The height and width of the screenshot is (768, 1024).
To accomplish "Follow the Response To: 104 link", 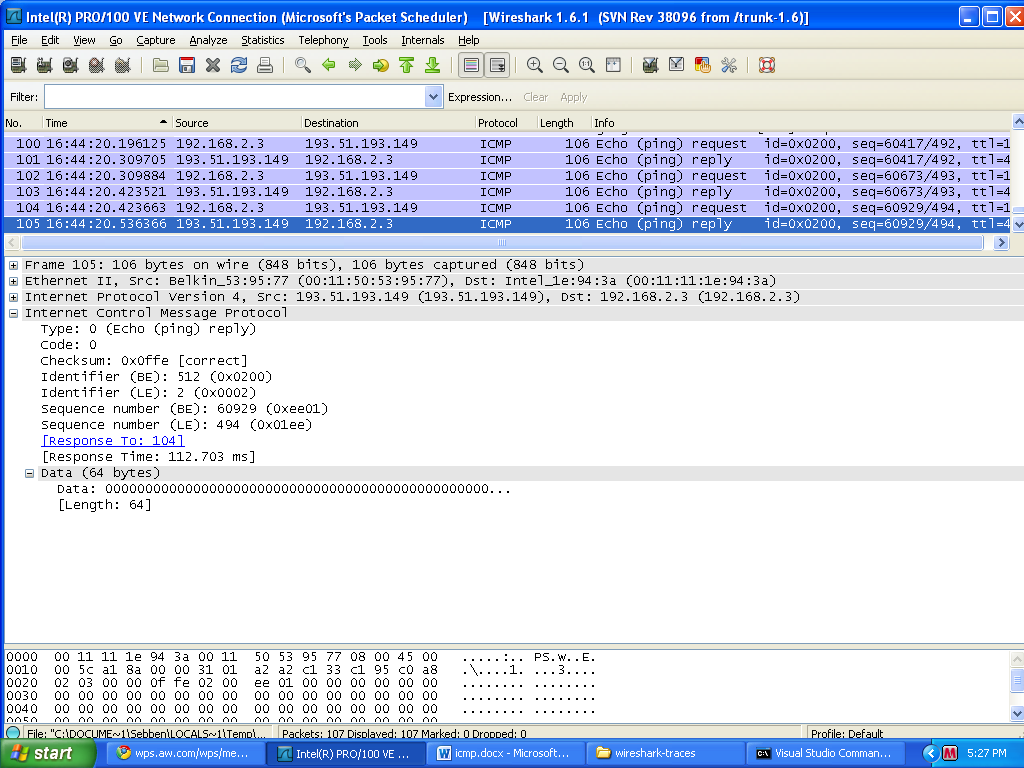I will pos(113,441).
